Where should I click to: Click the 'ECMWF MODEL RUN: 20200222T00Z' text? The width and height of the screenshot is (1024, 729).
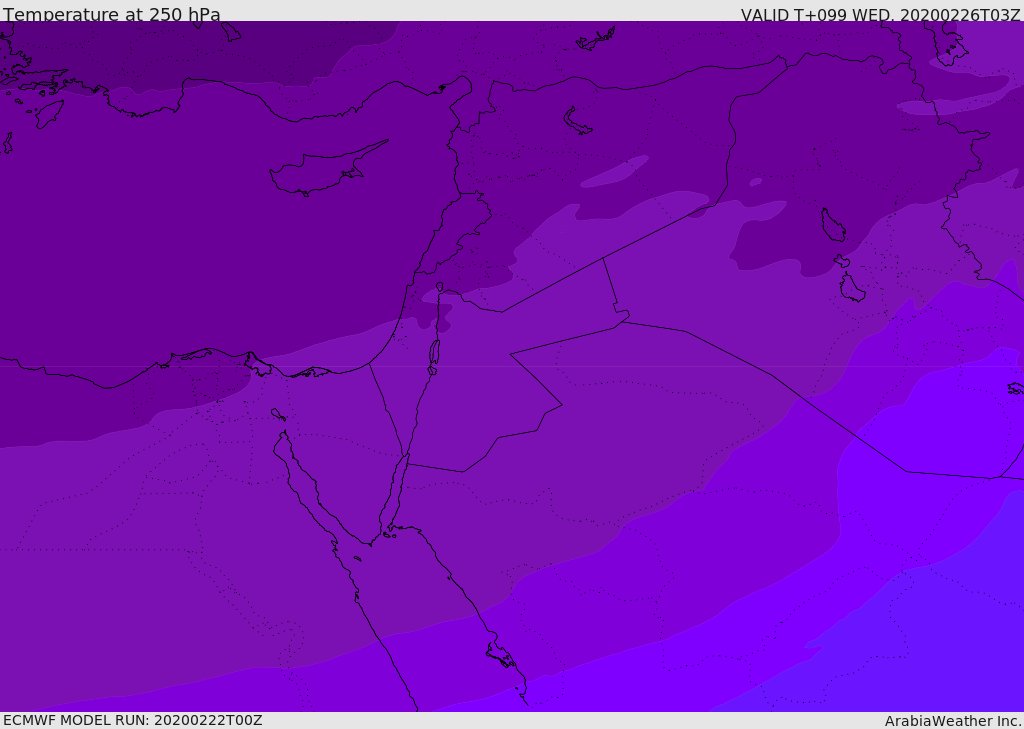tap(133, 720)
